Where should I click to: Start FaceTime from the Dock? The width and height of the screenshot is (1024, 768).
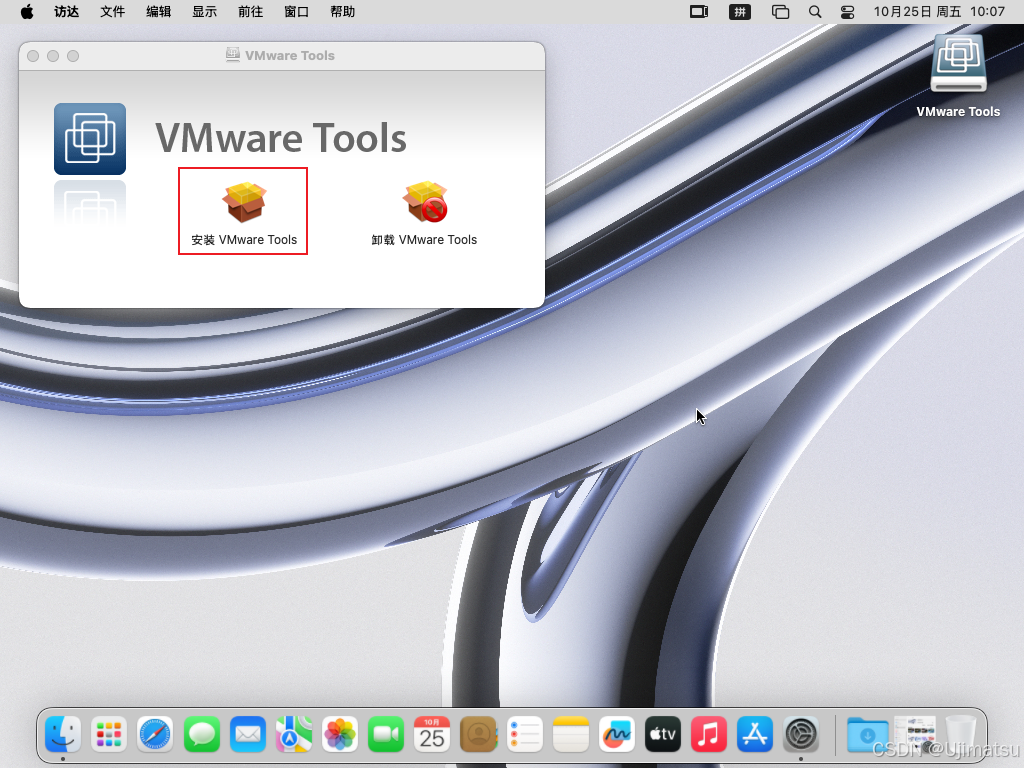386,734
